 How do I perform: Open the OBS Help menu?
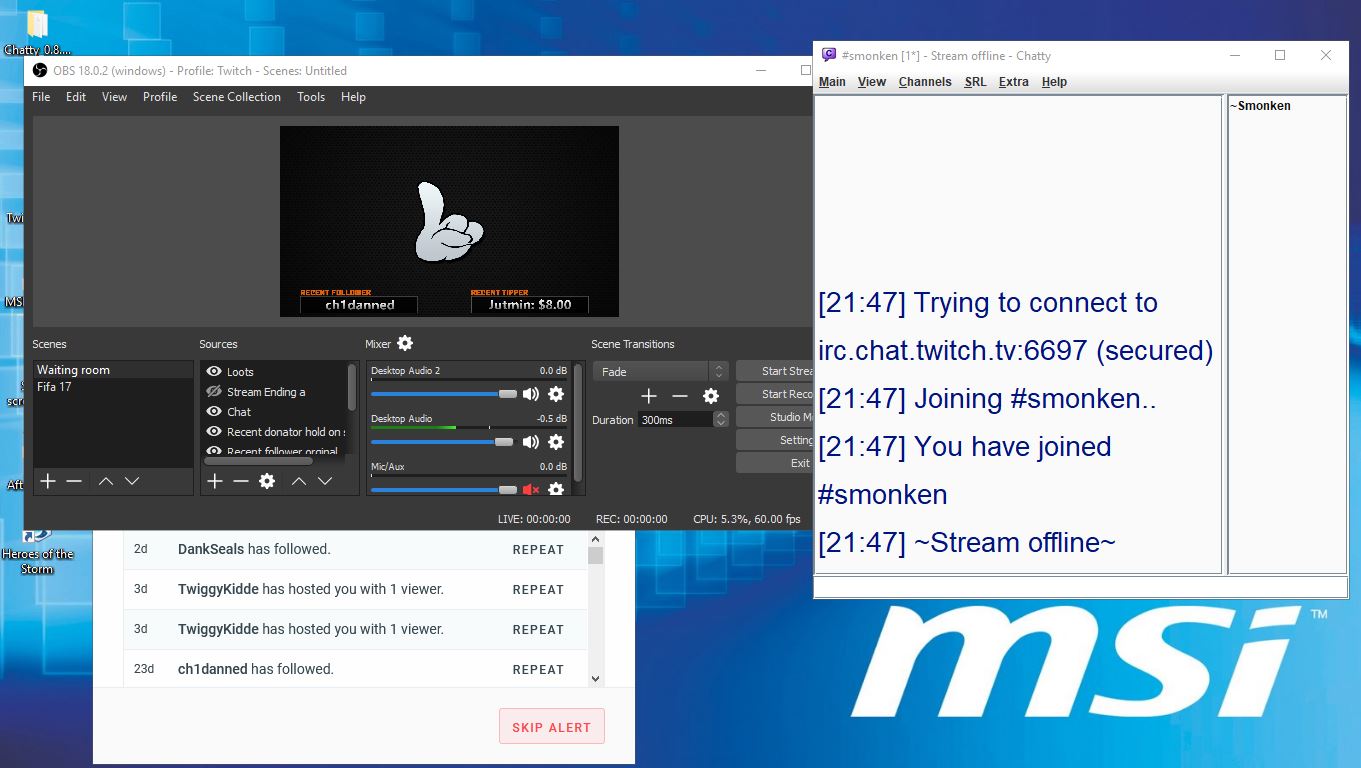tap(353, 97)
